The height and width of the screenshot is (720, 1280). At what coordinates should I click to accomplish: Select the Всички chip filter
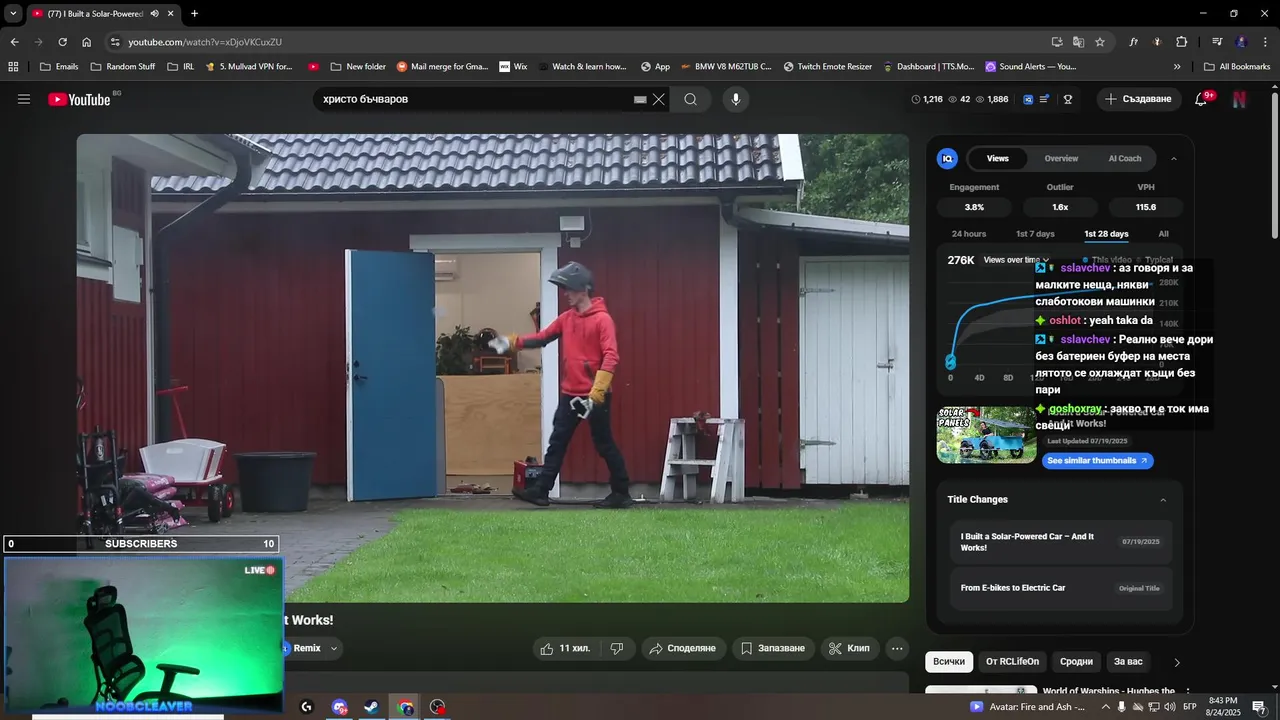(x=949, y=662)
